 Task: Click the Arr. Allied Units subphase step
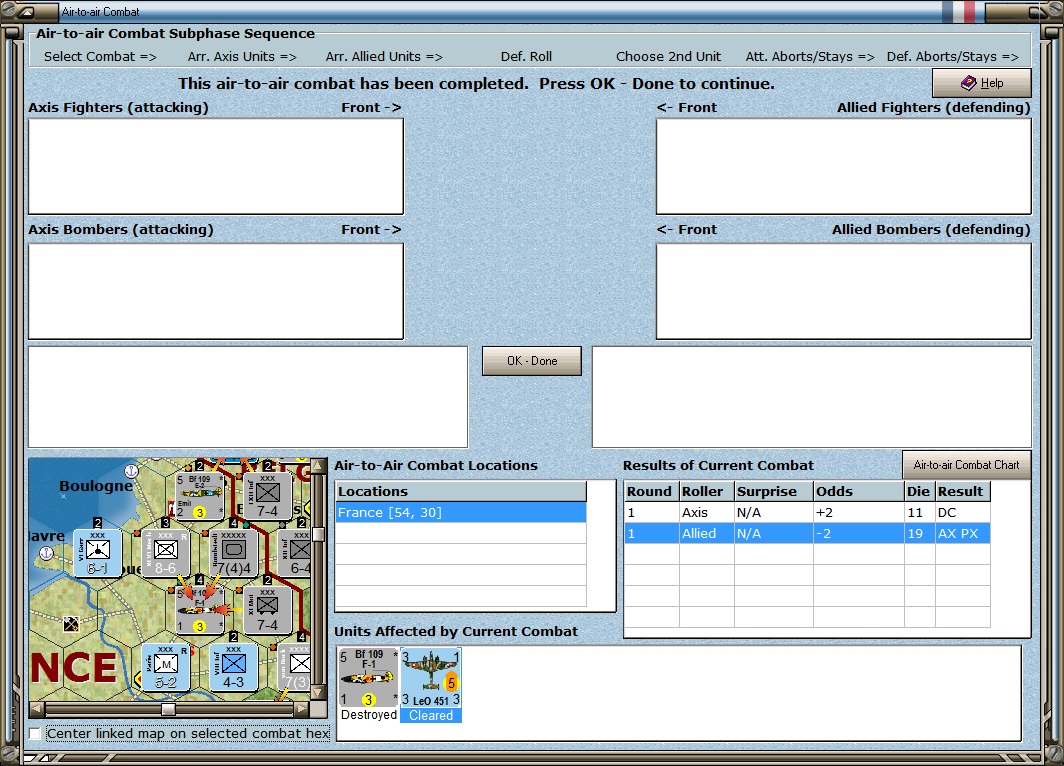coord(384,57)
